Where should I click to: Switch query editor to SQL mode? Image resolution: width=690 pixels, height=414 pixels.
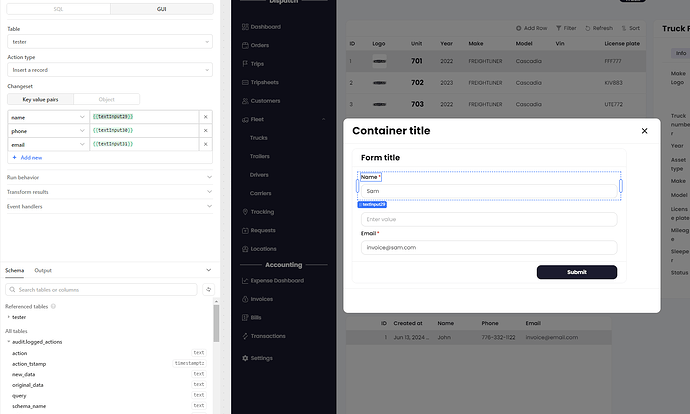click(x=57, y=9)
